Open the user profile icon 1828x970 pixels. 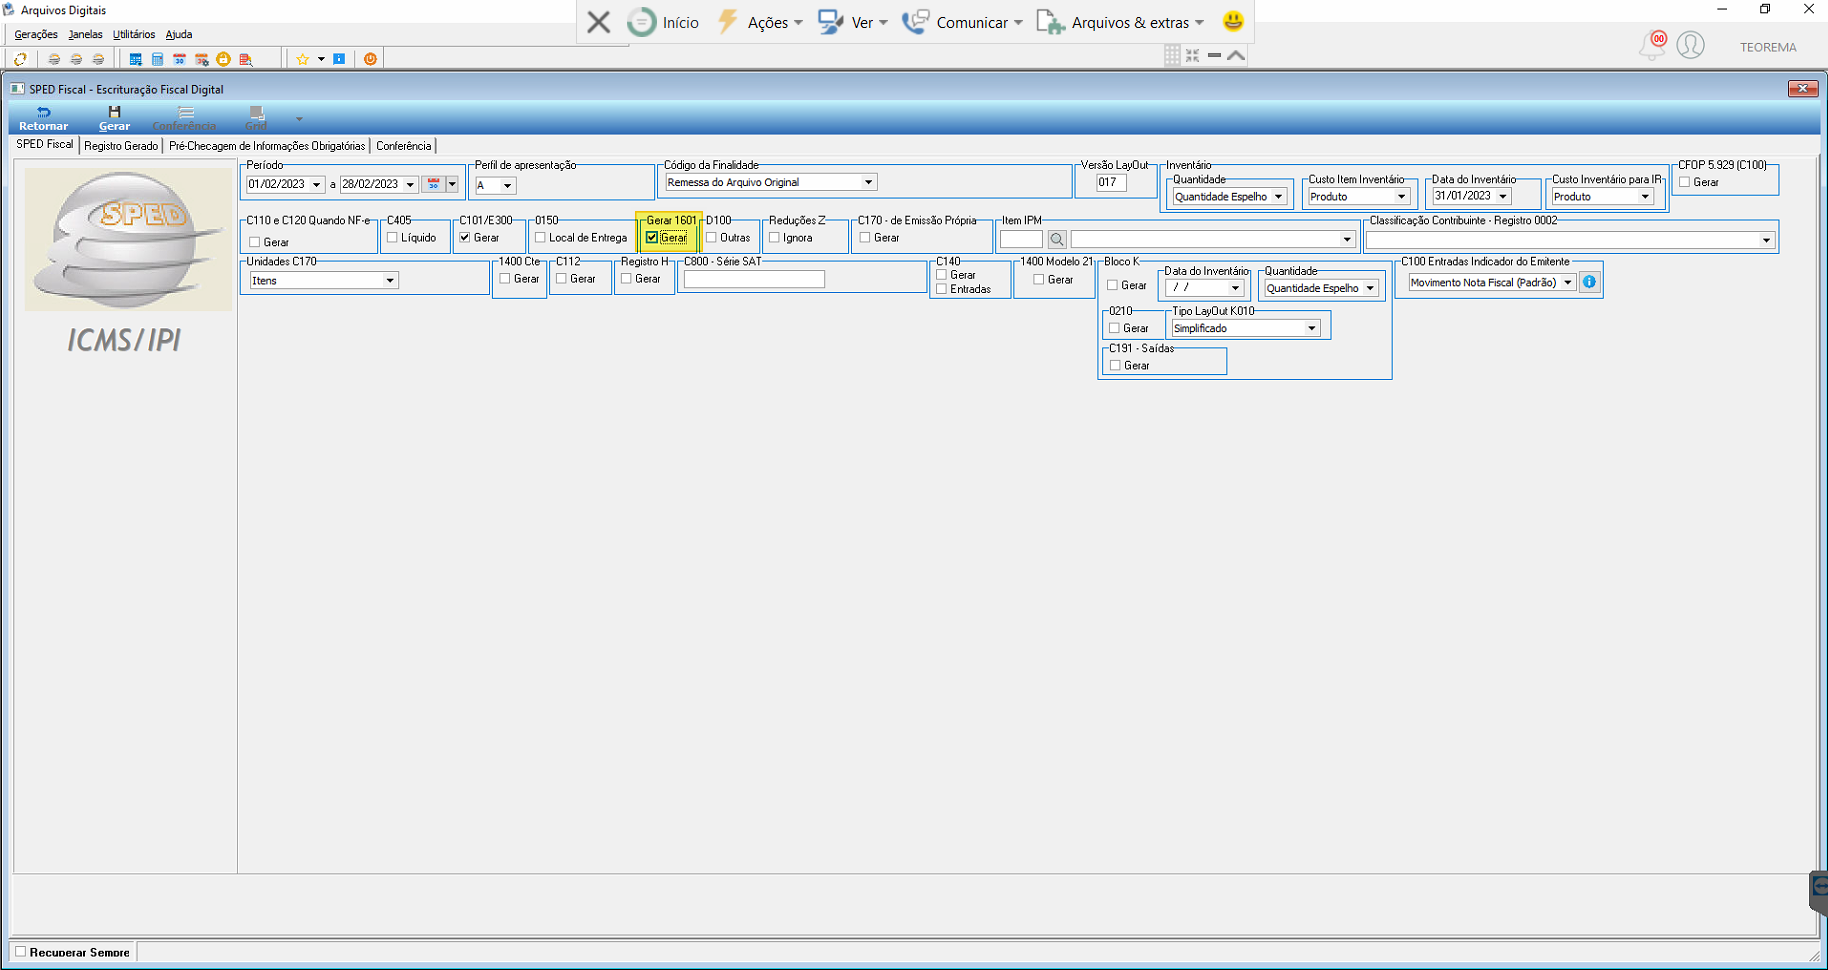[x=1690, y=45]
